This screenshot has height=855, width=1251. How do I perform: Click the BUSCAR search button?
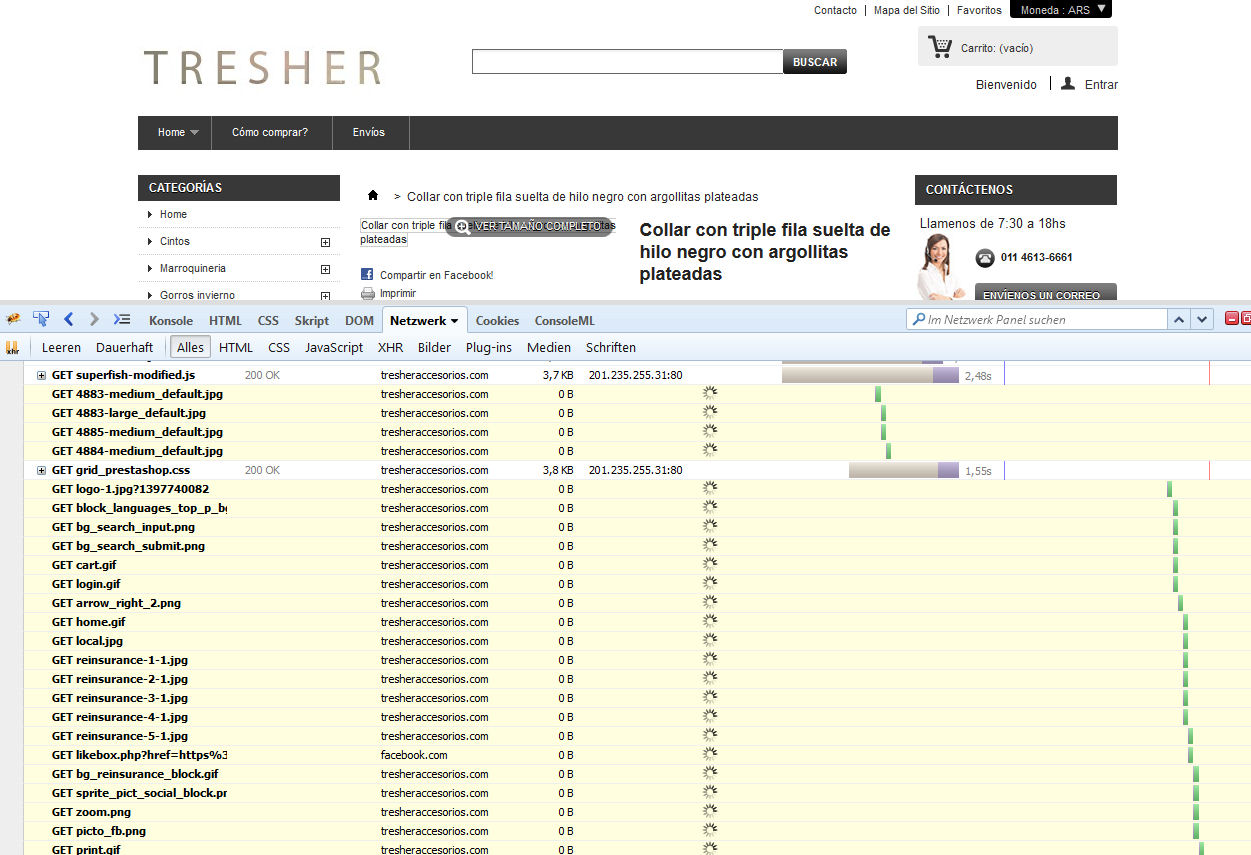tap(815, 62)
